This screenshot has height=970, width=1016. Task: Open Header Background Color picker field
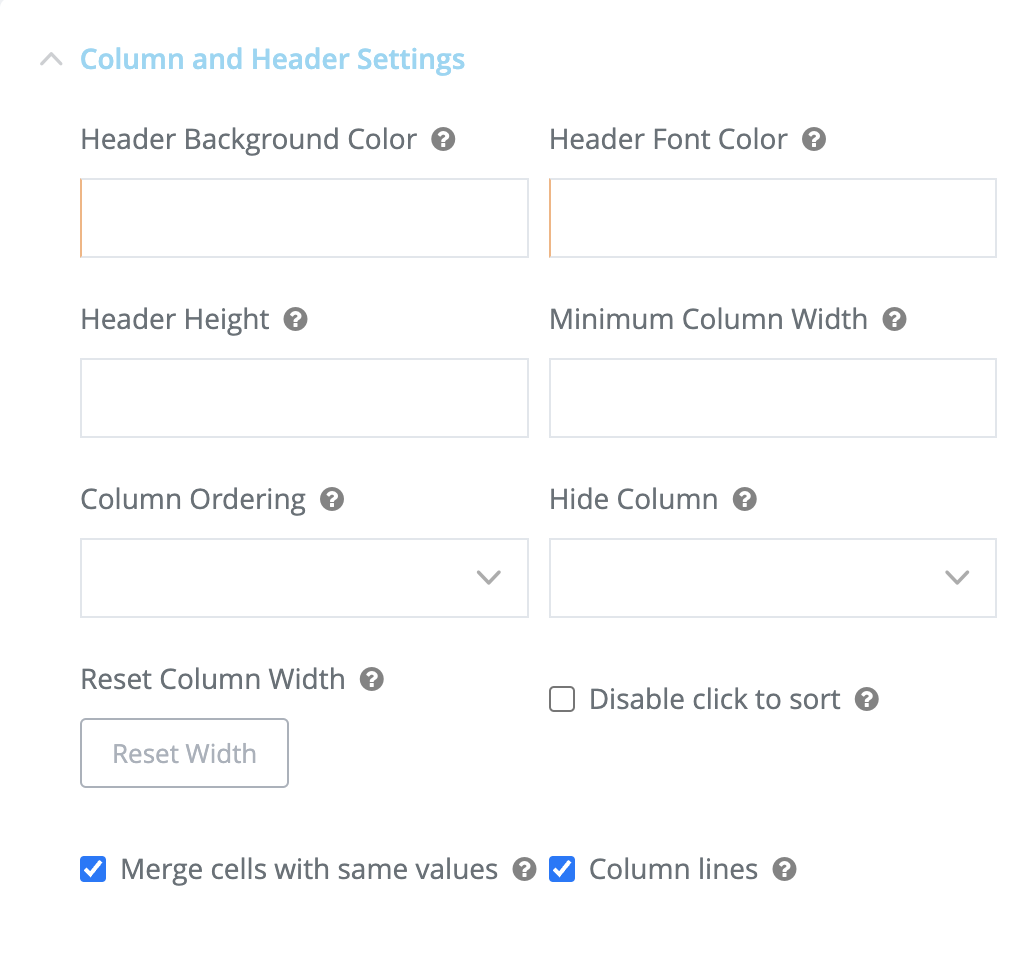305,218
